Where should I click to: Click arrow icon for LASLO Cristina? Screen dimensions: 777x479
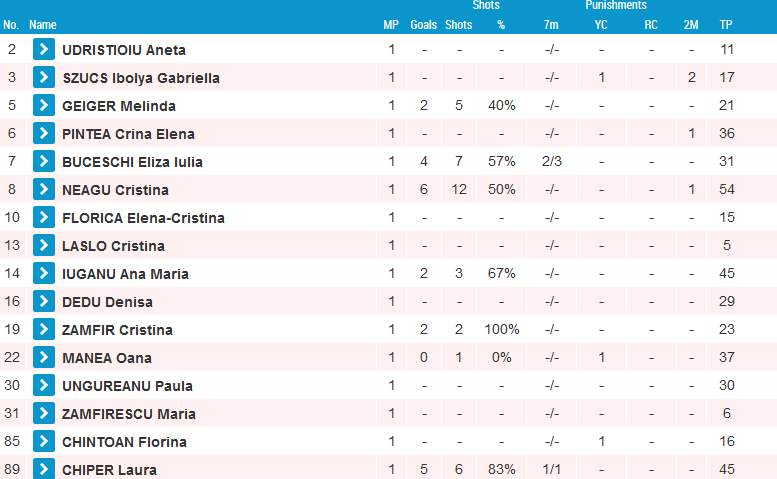[x=44, y=245]
